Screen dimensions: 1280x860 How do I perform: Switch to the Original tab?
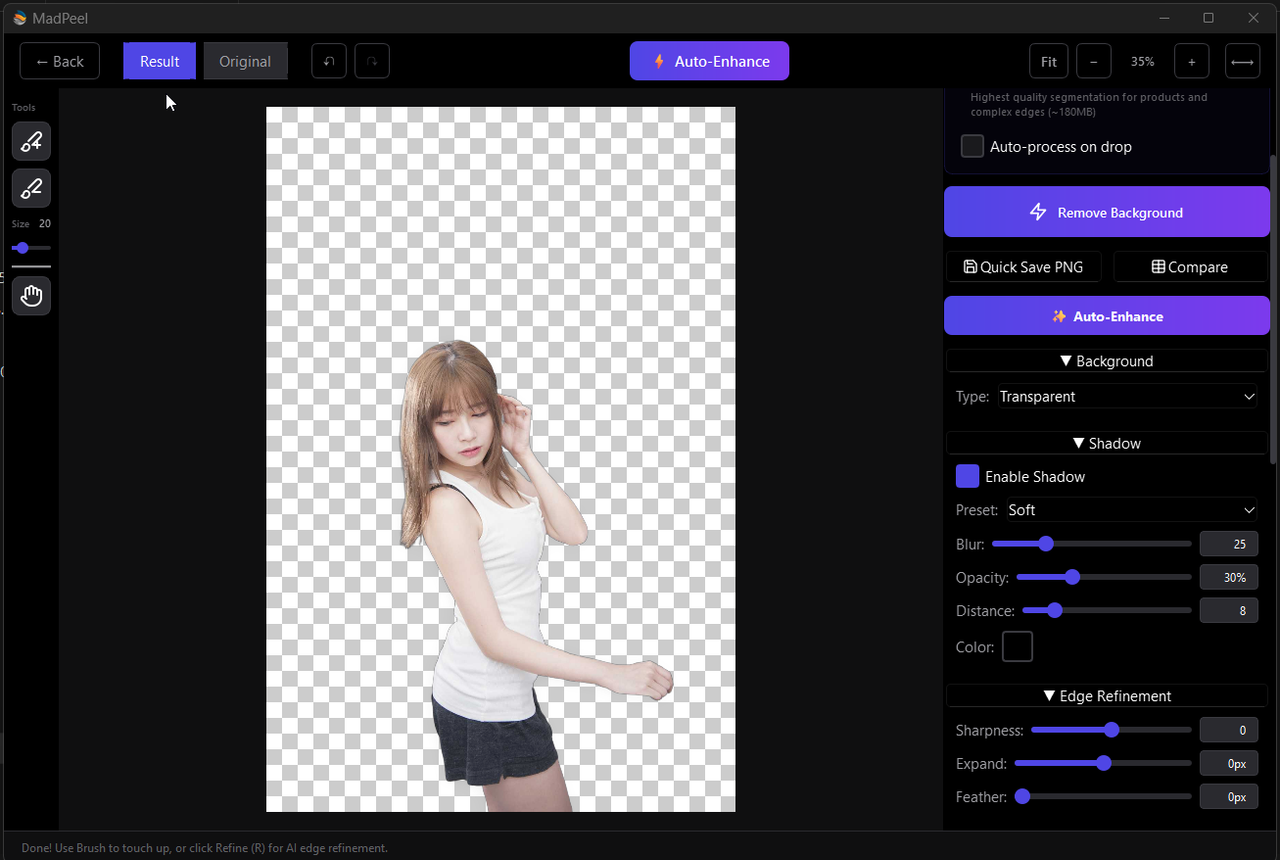click(245, 61)
